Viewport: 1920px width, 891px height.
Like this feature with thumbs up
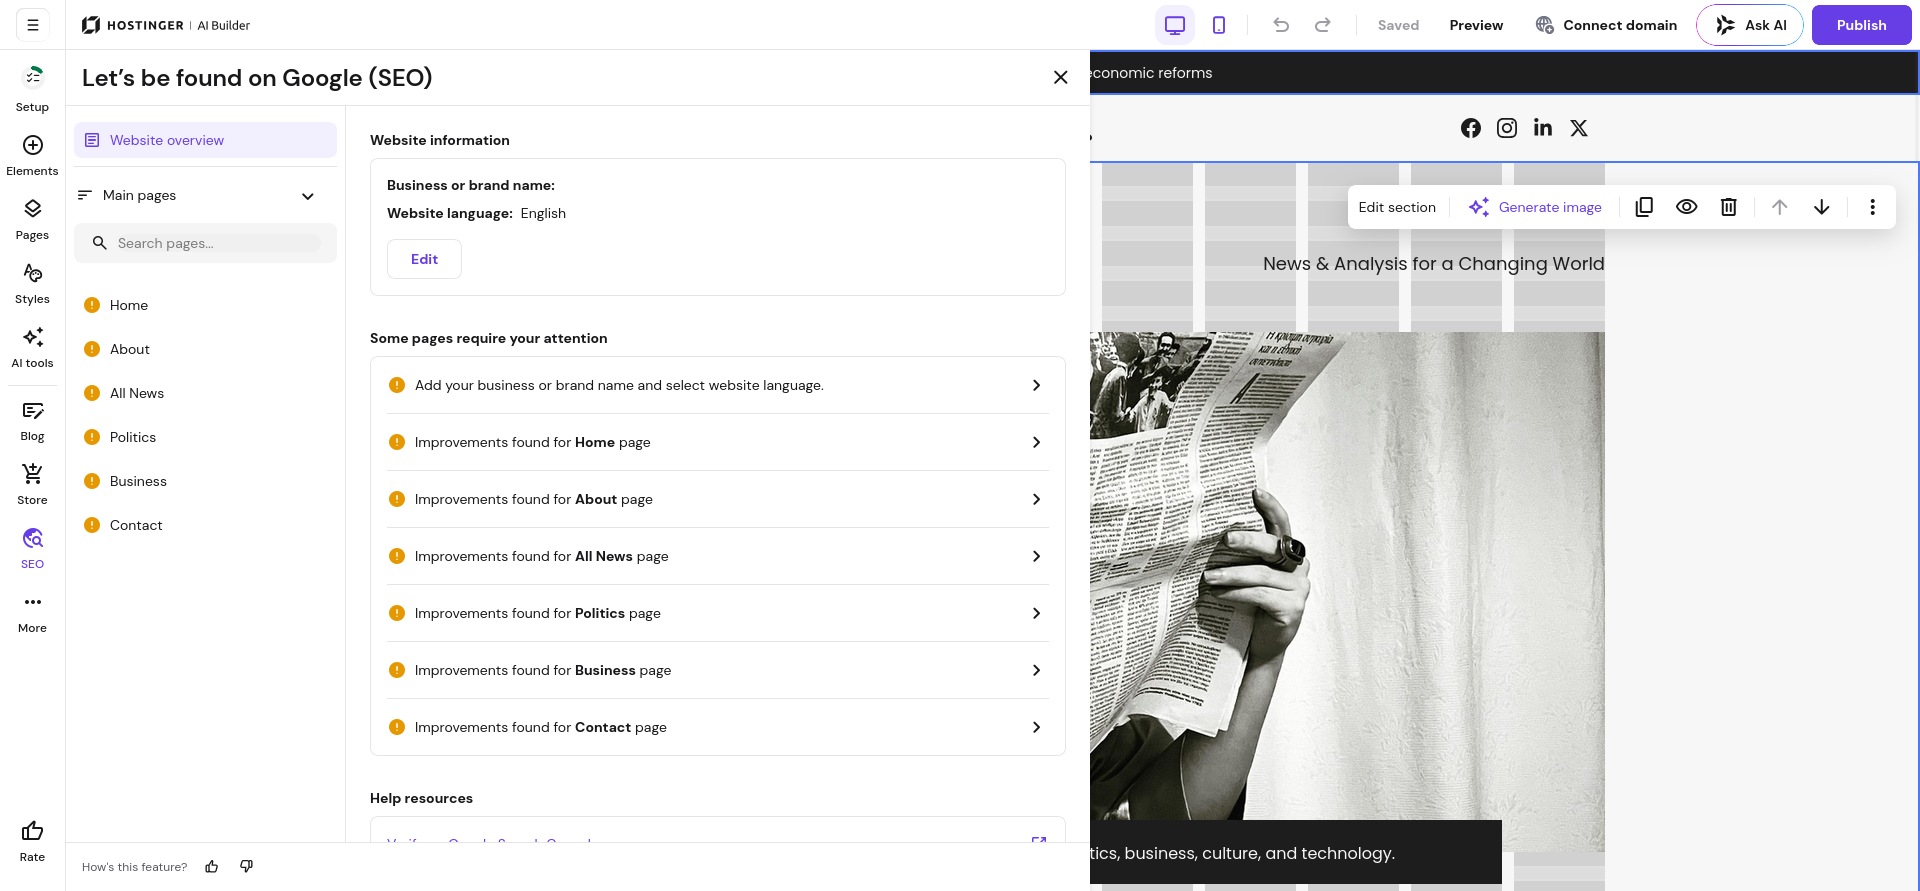click(x=212, y=867)
